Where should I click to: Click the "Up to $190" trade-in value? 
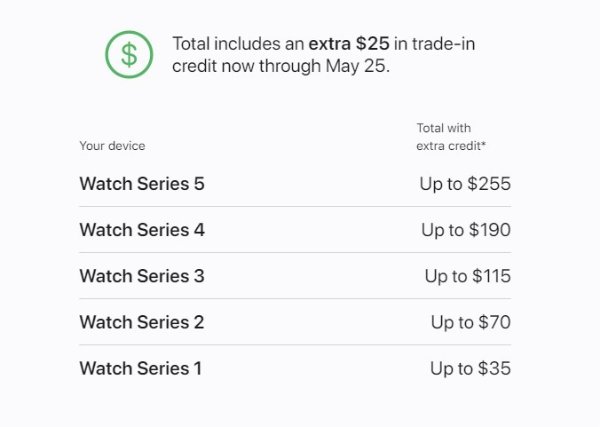click(466, 230)
